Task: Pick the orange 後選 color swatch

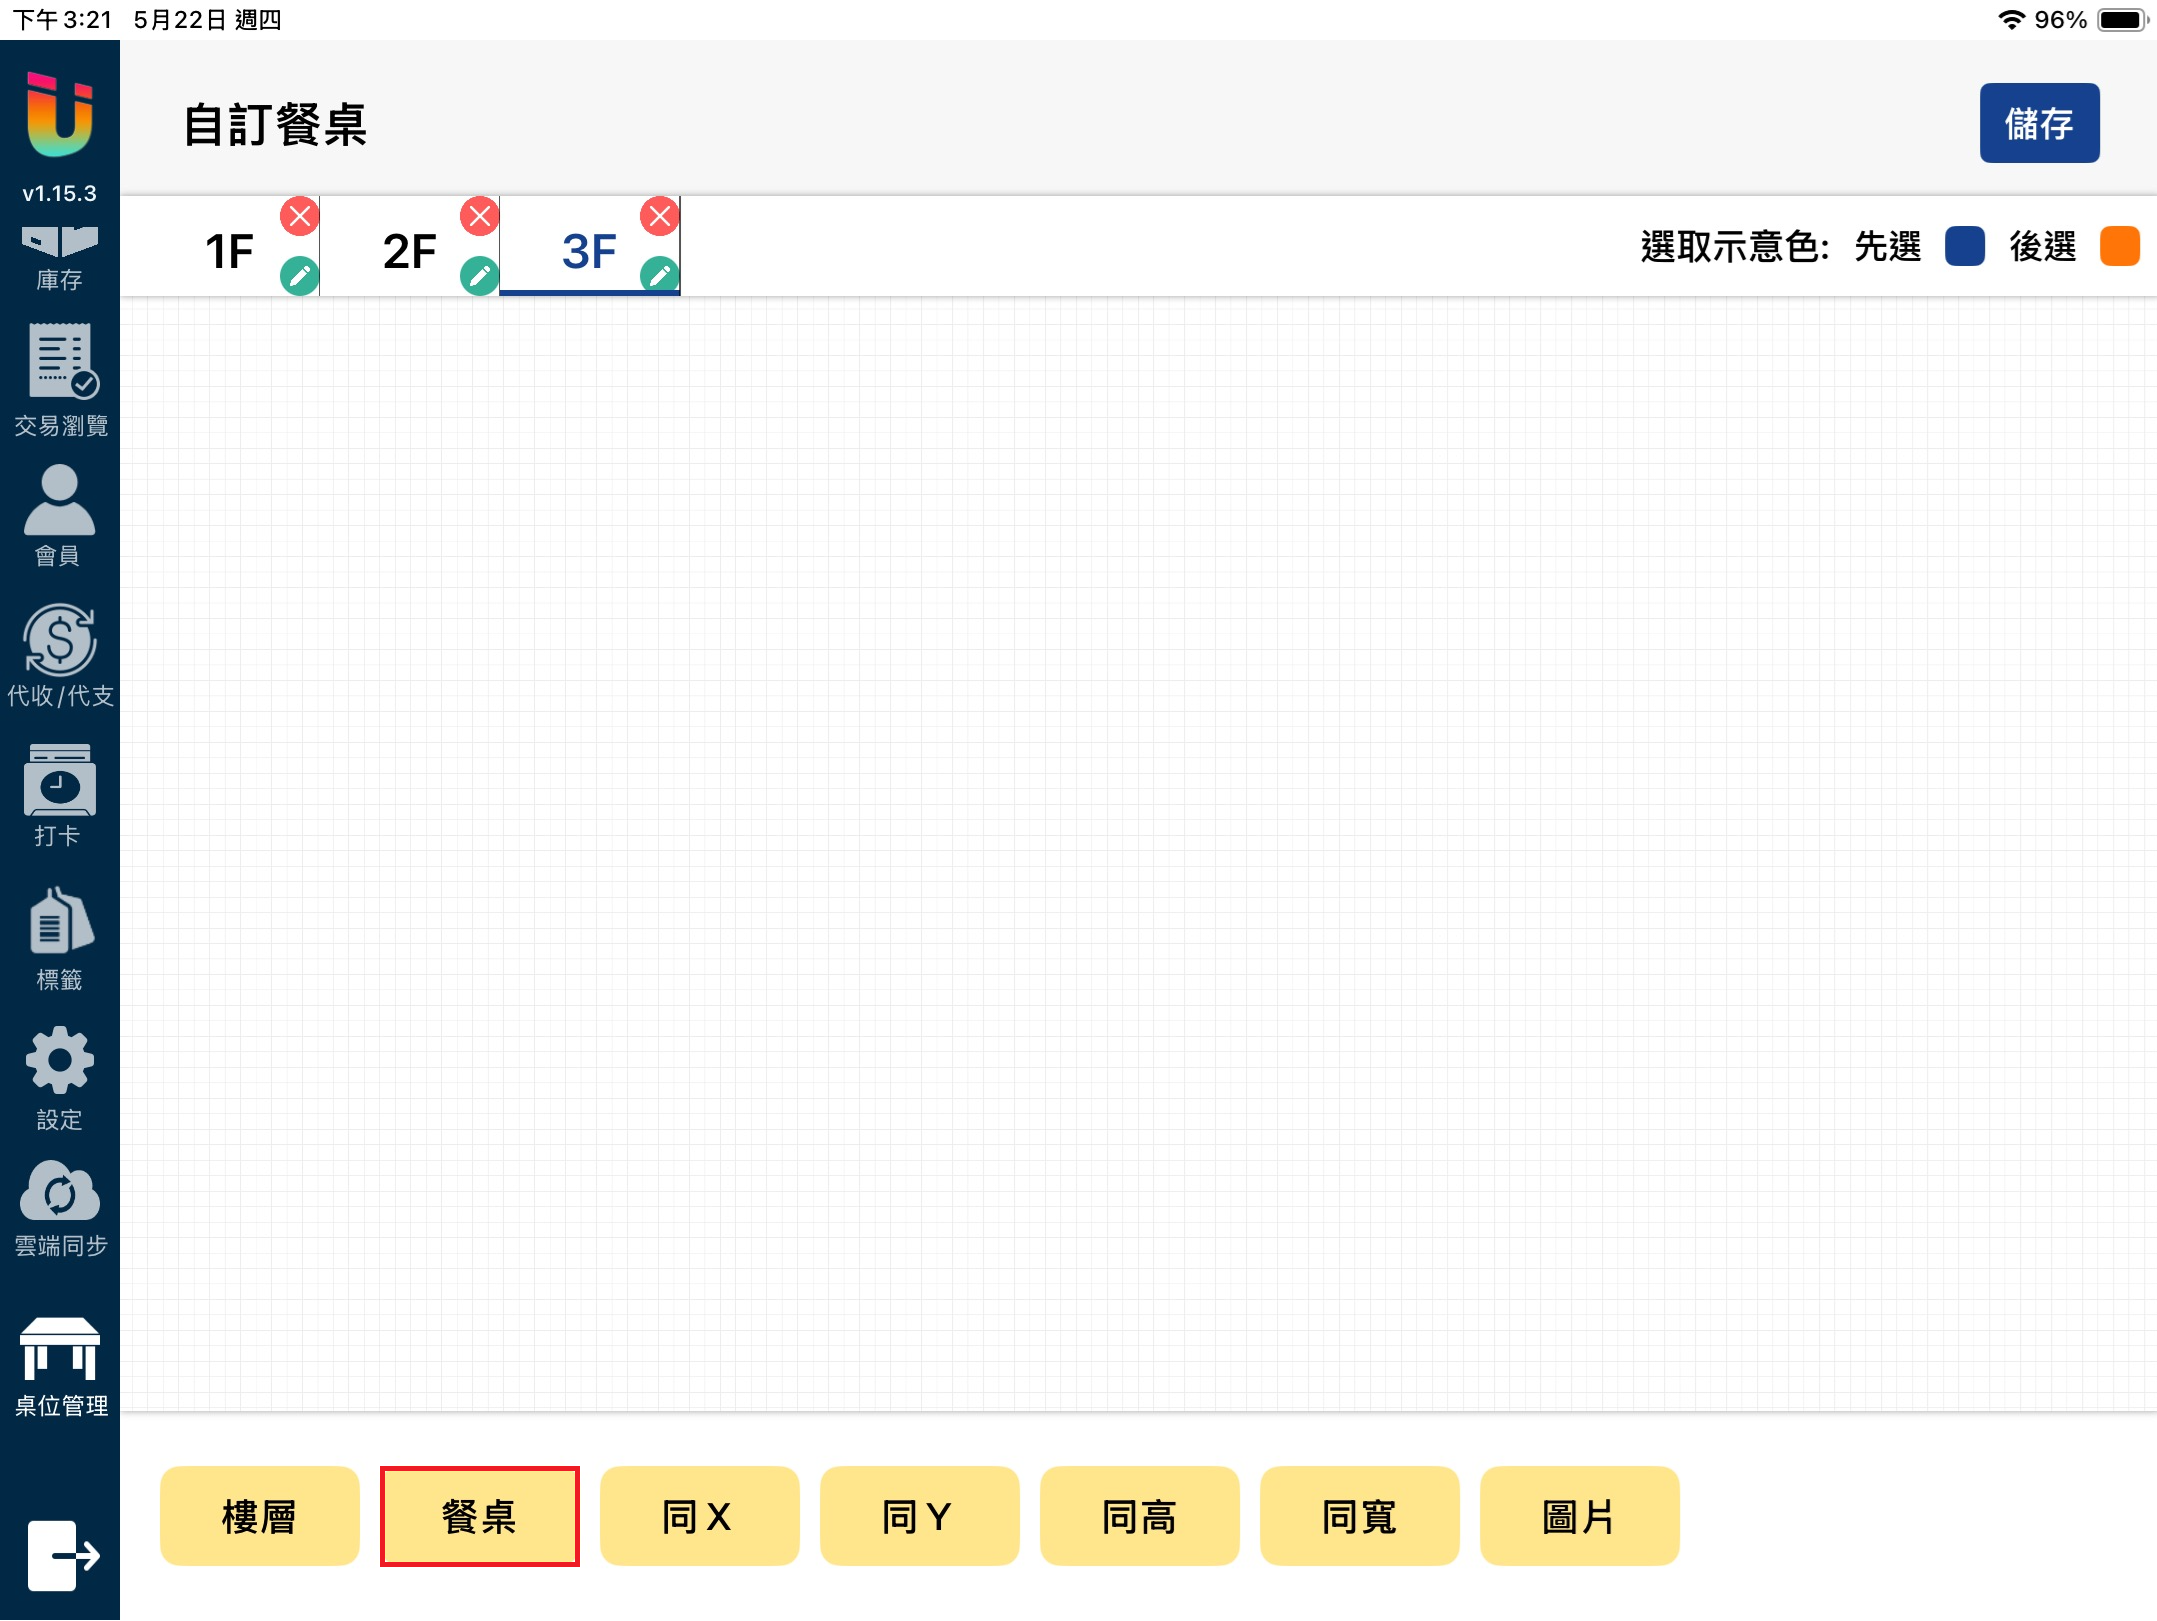Action: click(2119, 247)
